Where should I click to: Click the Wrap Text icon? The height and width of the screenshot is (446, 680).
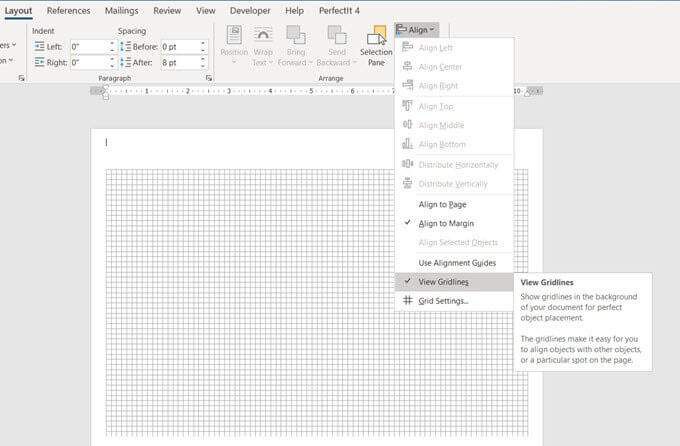point(263,35)
